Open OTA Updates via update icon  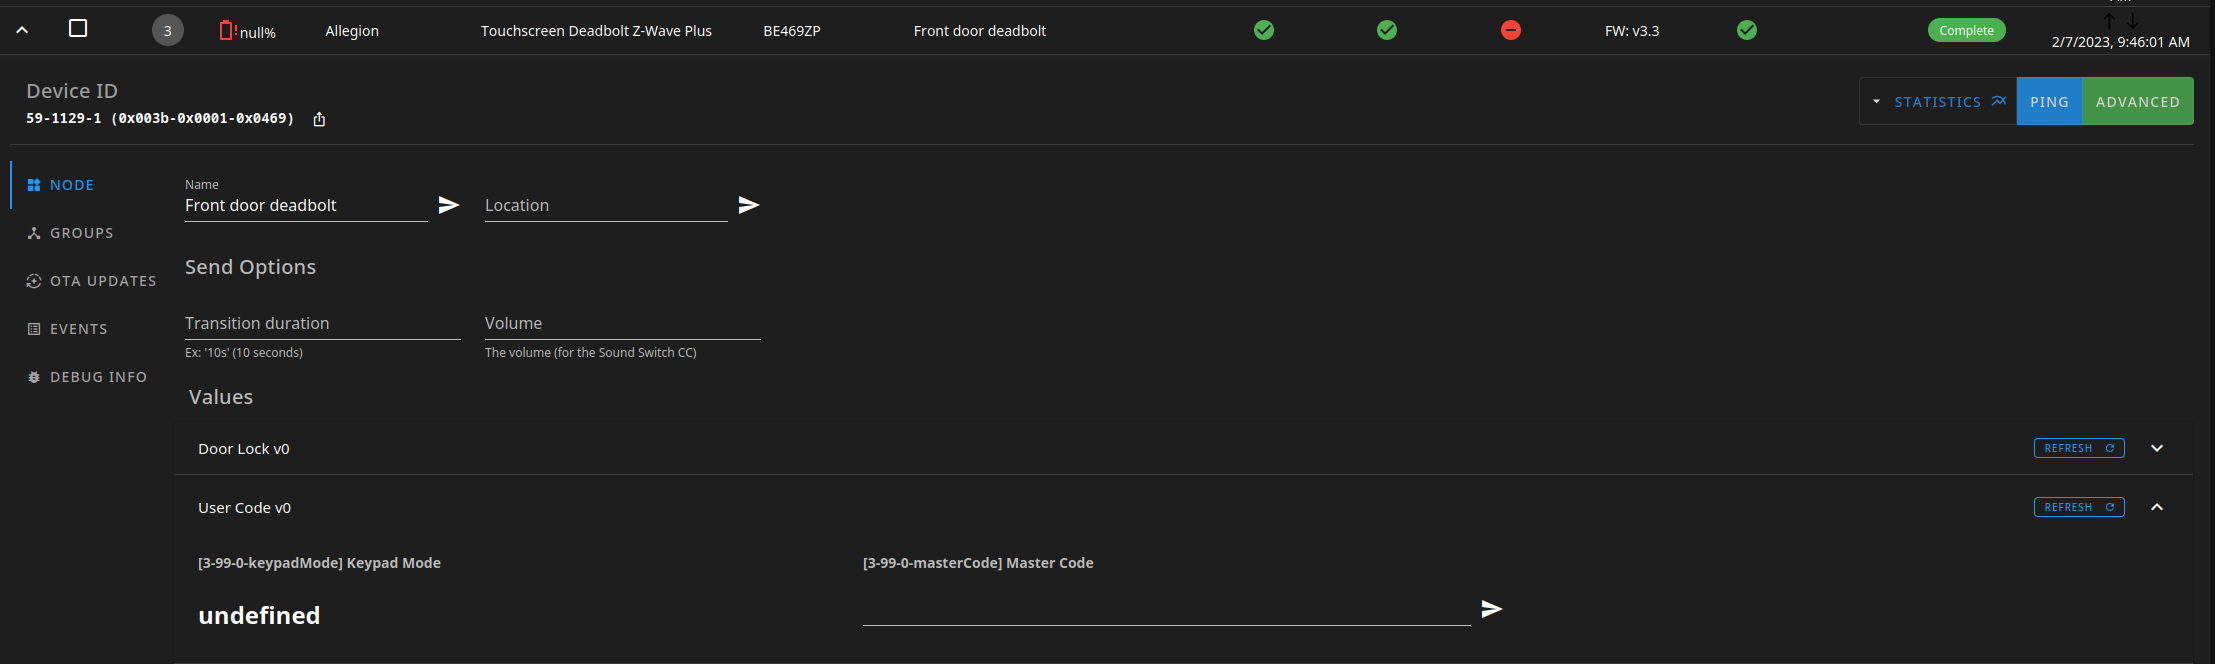coord(33,280)
